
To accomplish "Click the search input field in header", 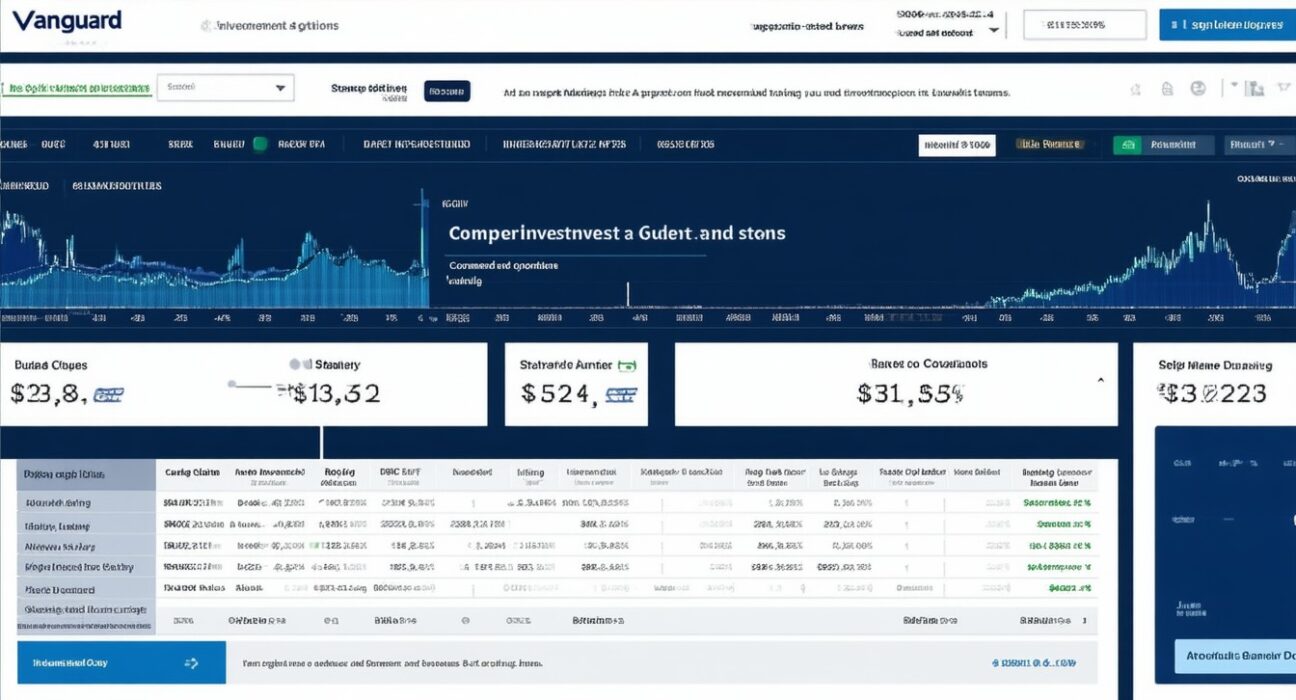I will (x=1084, y=26).
